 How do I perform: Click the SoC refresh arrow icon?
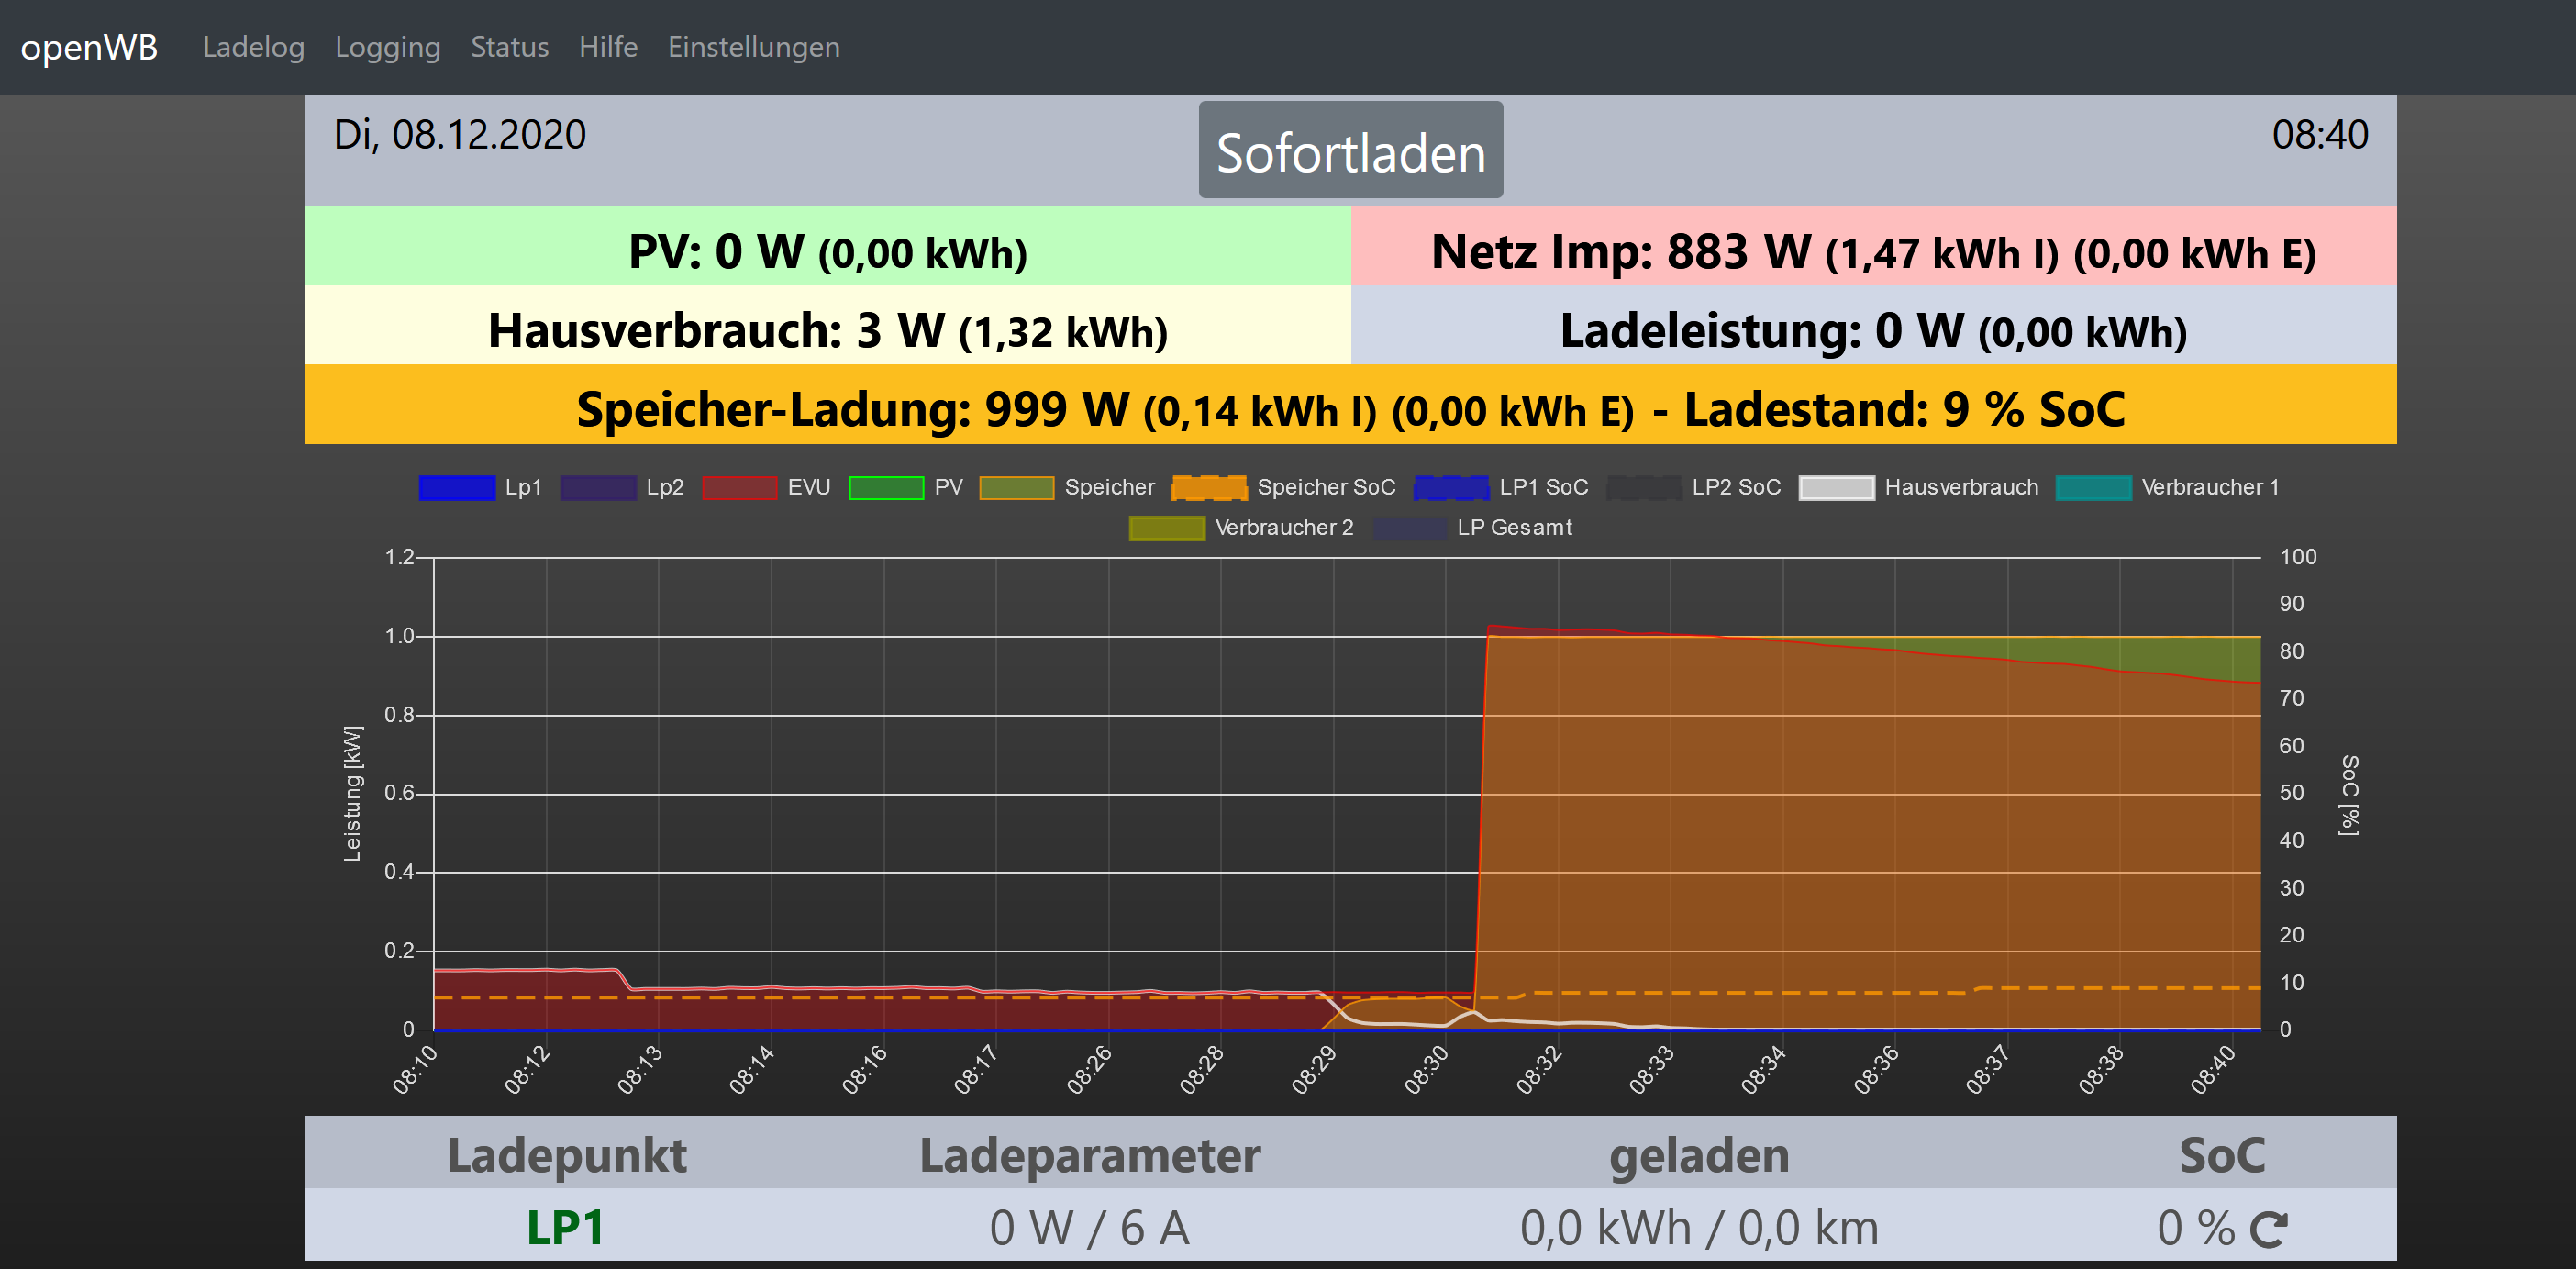(2268, 1229)
